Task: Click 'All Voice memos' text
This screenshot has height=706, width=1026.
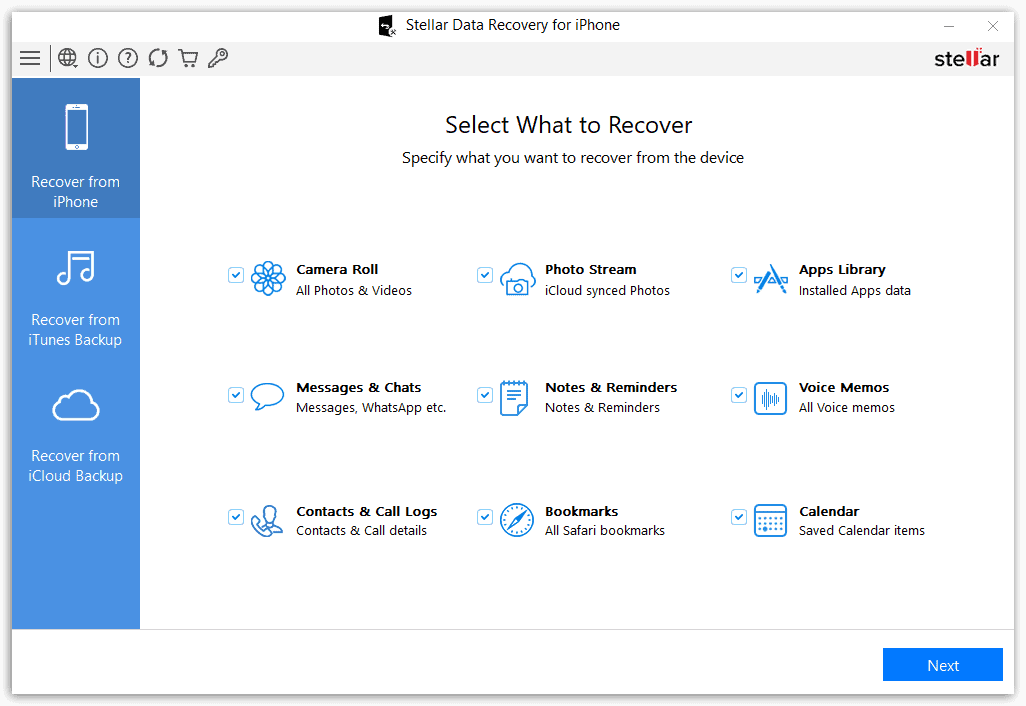Action: 847,408
